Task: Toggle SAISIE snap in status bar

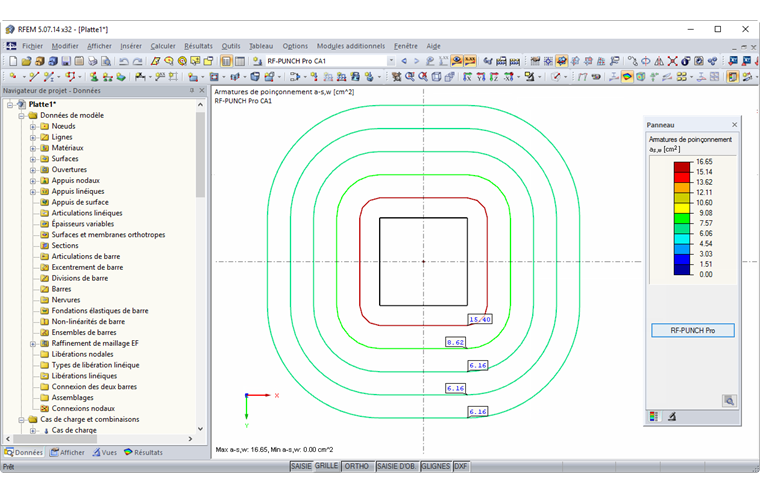Action: pyautogui.click(x=301, y=466)
